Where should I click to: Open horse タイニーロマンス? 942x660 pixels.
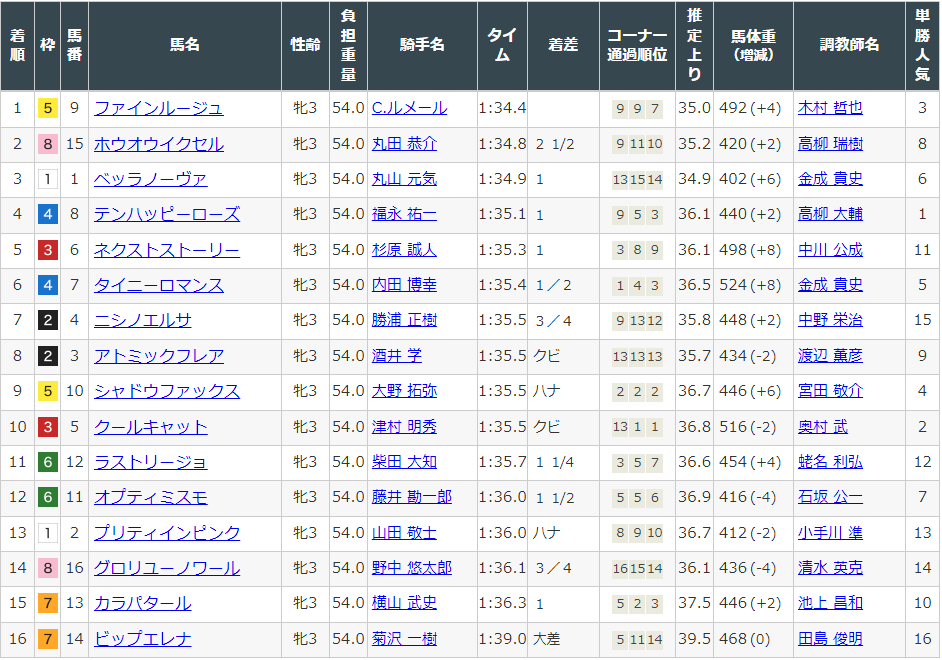pyautogui.click(x=159, y=285)
